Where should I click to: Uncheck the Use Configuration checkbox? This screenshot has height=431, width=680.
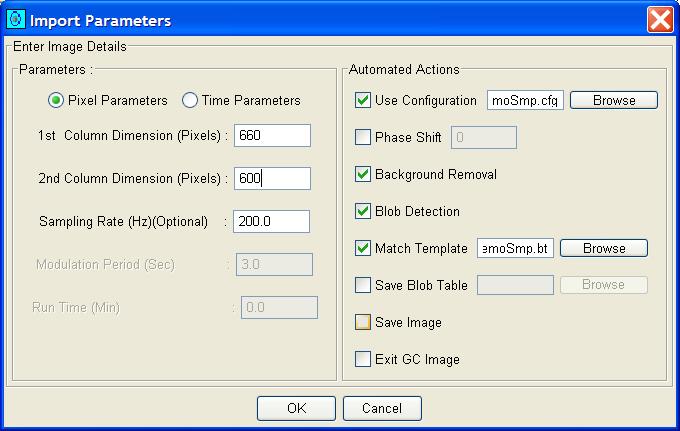click(363, 100)
